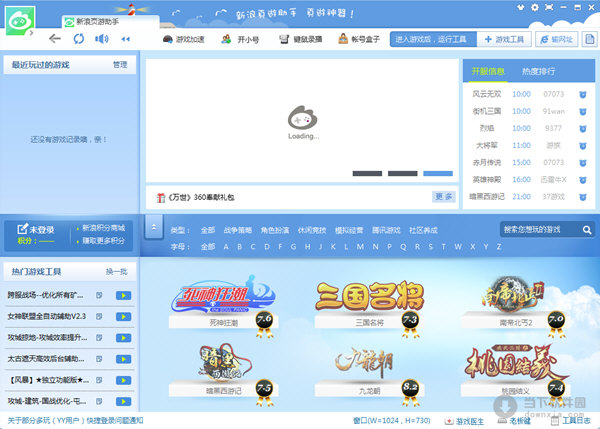Open the 死神狂潮 game thumbnail
The width and height of the screenshot is (600, 429).
223,302
